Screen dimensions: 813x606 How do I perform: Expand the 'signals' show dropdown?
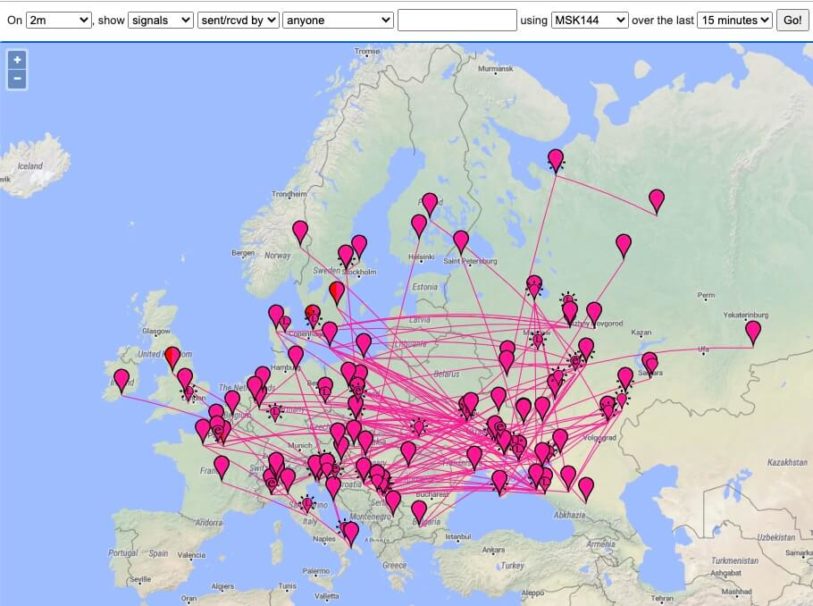tap(162, 20)
